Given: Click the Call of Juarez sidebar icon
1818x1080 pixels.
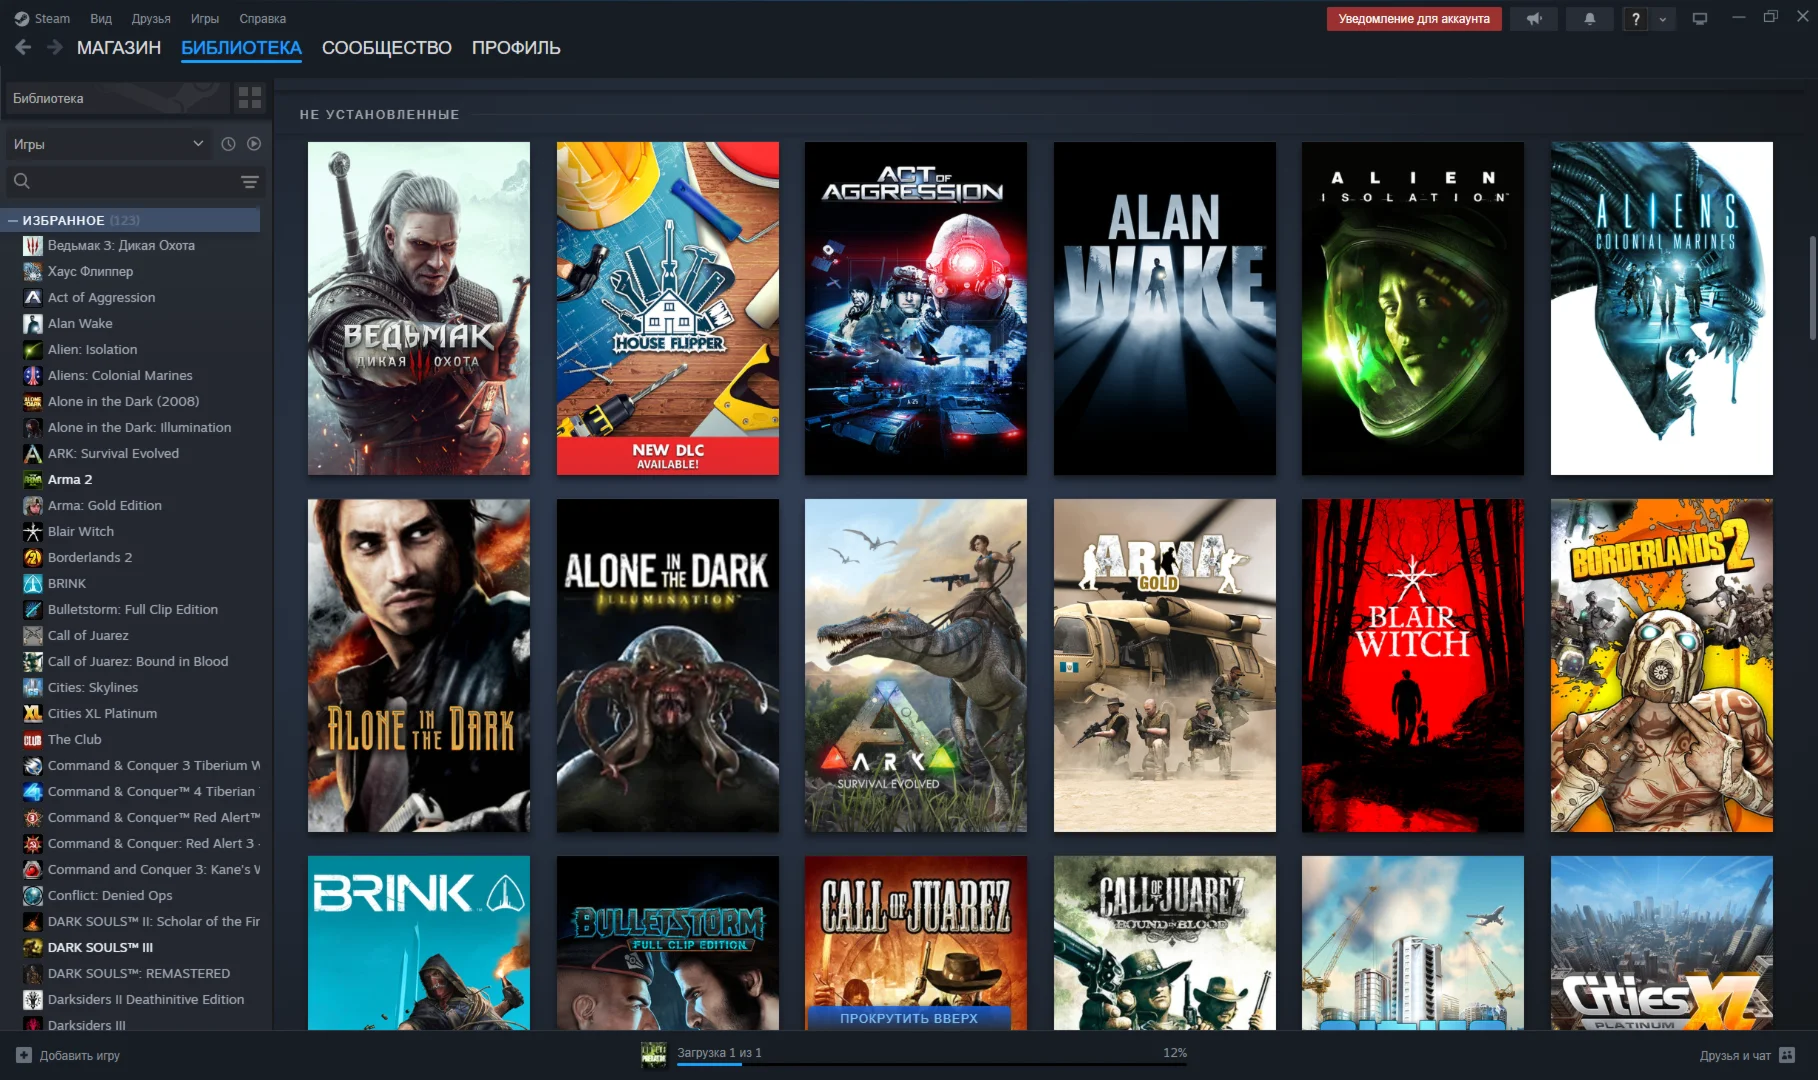Looking at the screenshot, I should click(x=32, y=635).
